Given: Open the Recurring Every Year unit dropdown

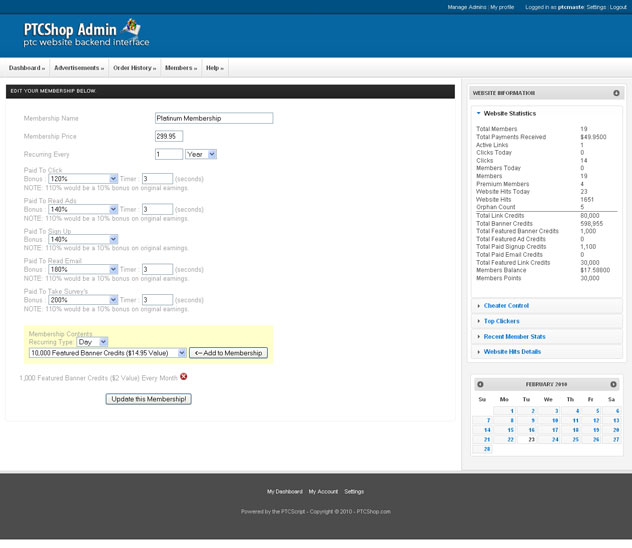Looking at the screenshot, I should [x=201, y=154].
